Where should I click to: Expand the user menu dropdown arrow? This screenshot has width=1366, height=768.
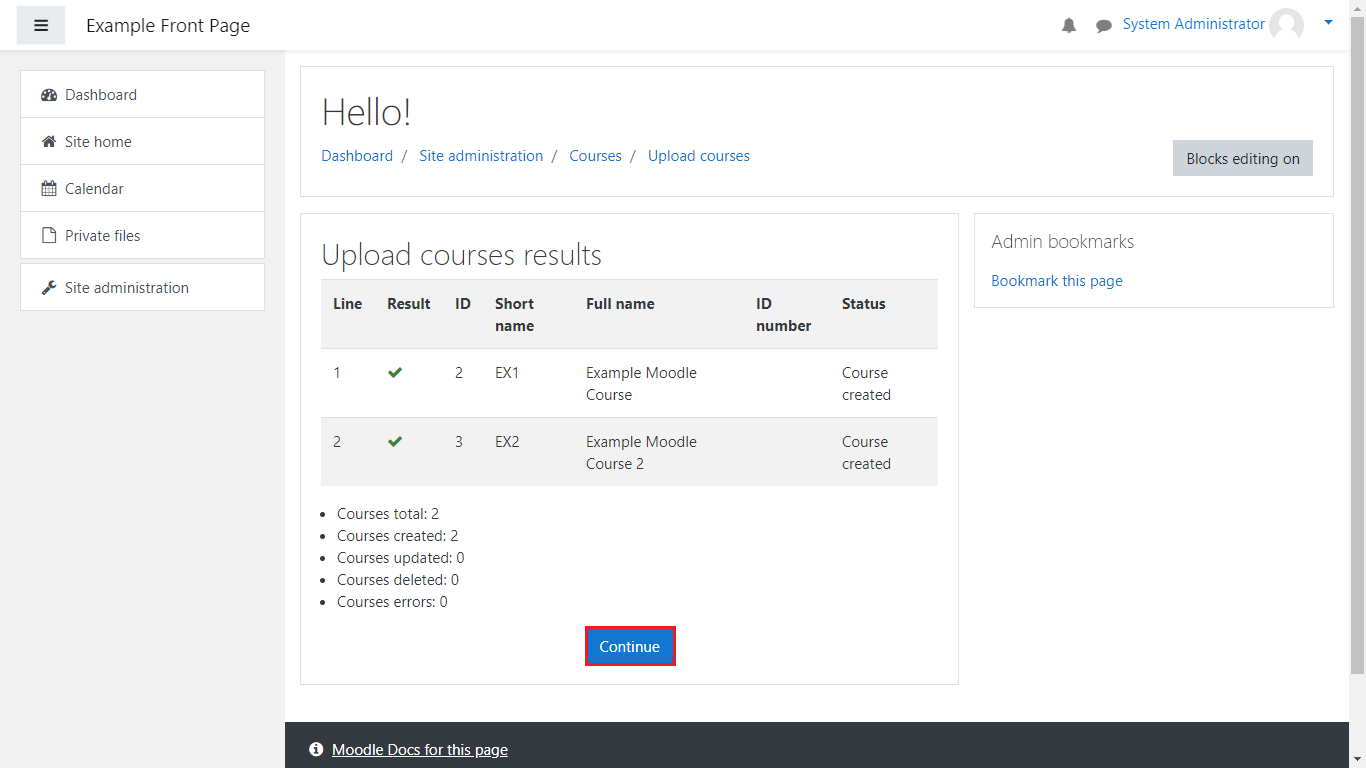click(x=1328, y=22)
